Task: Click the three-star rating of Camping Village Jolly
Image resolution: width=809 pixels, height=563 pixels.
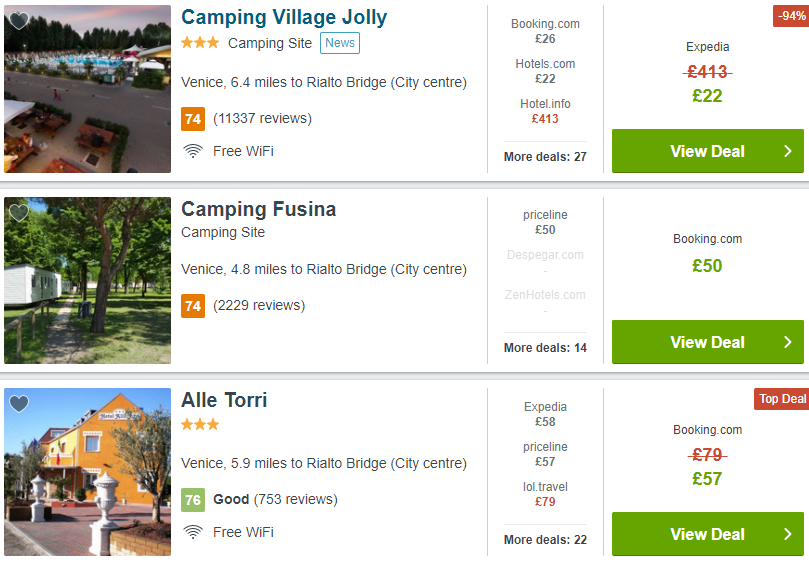Action: tap(200, 43)
